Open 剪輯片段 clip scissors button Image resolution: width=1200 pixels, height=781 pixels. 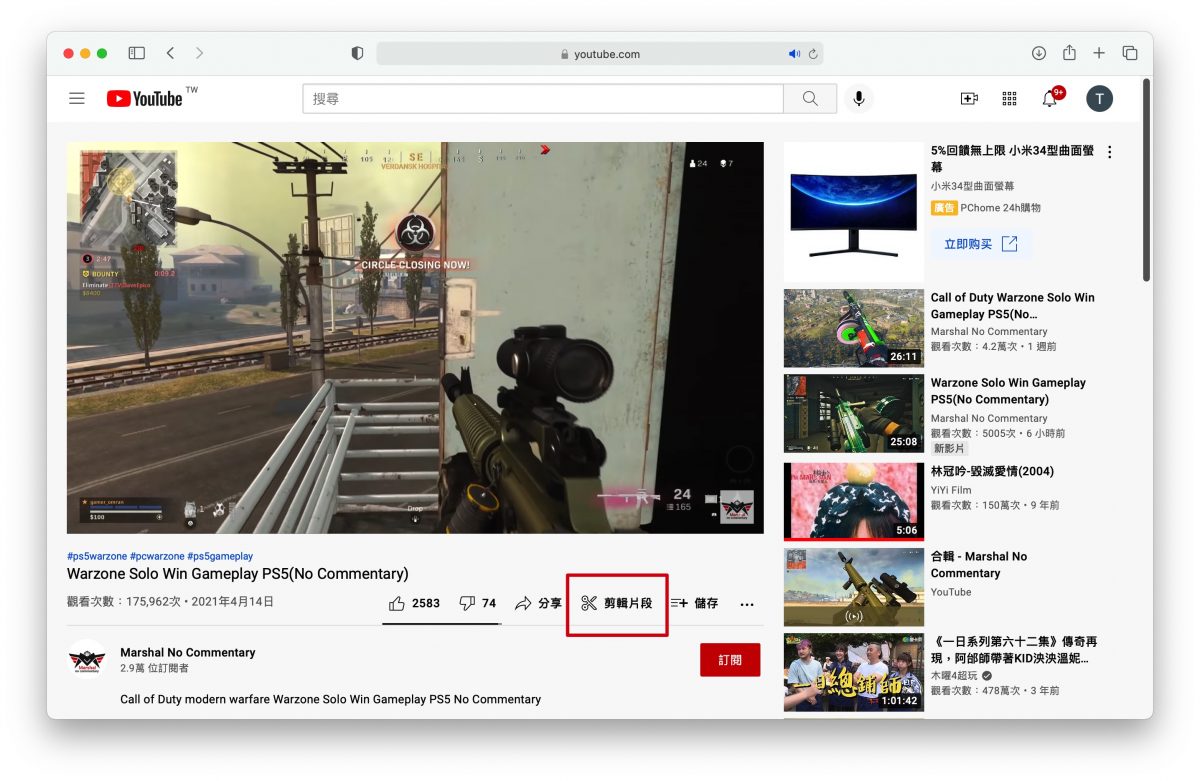pyautogui.click(x=616, y=603)
